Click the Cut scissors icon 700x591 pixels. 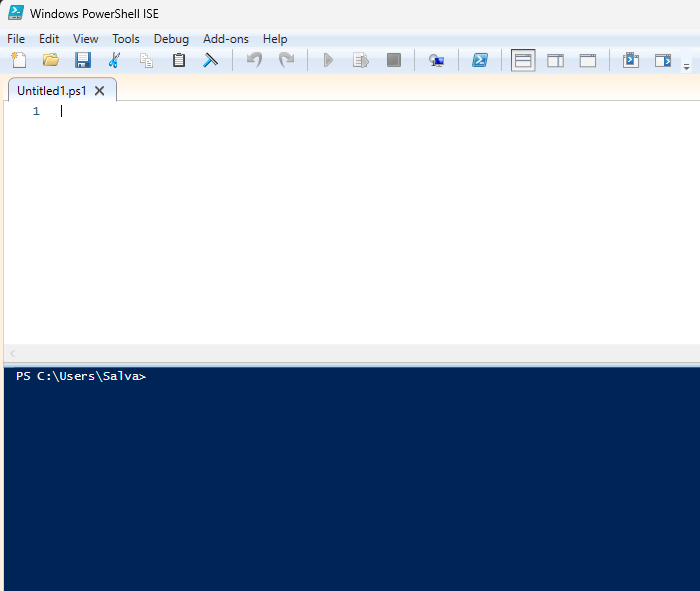click(114, 60)
